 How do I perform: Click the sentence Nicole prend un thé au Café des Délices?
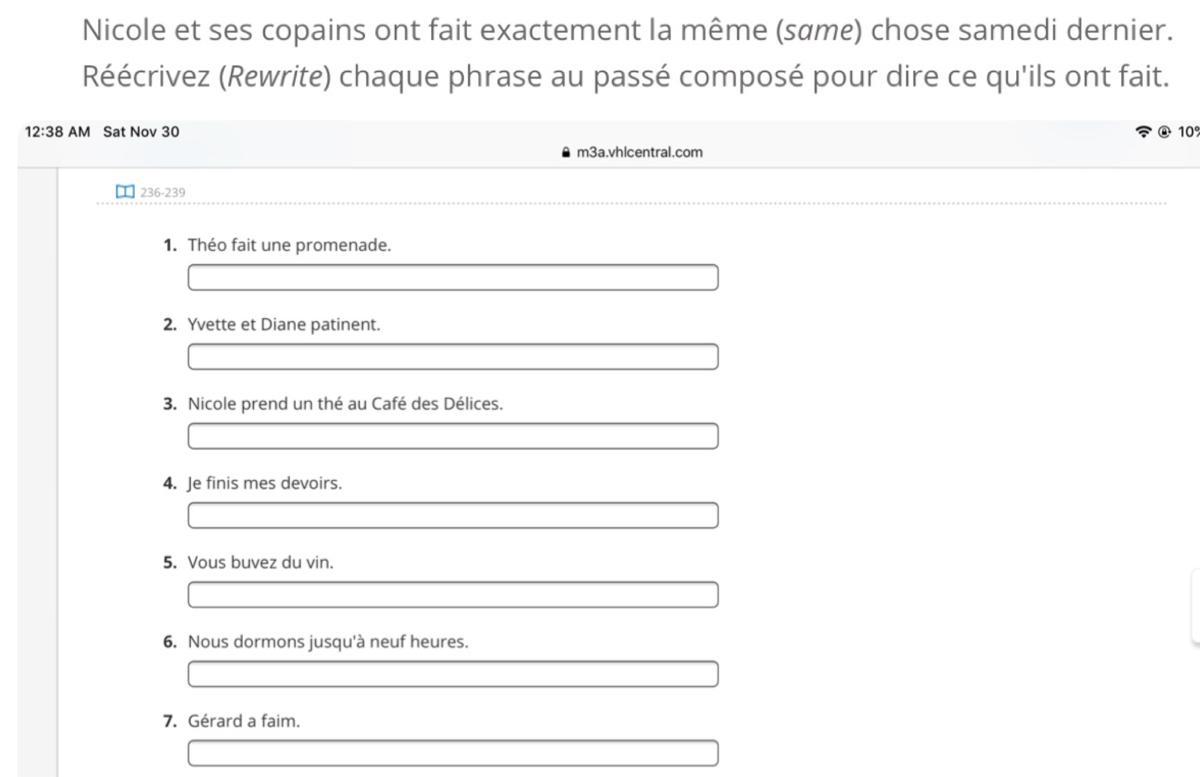pos(346,404)
